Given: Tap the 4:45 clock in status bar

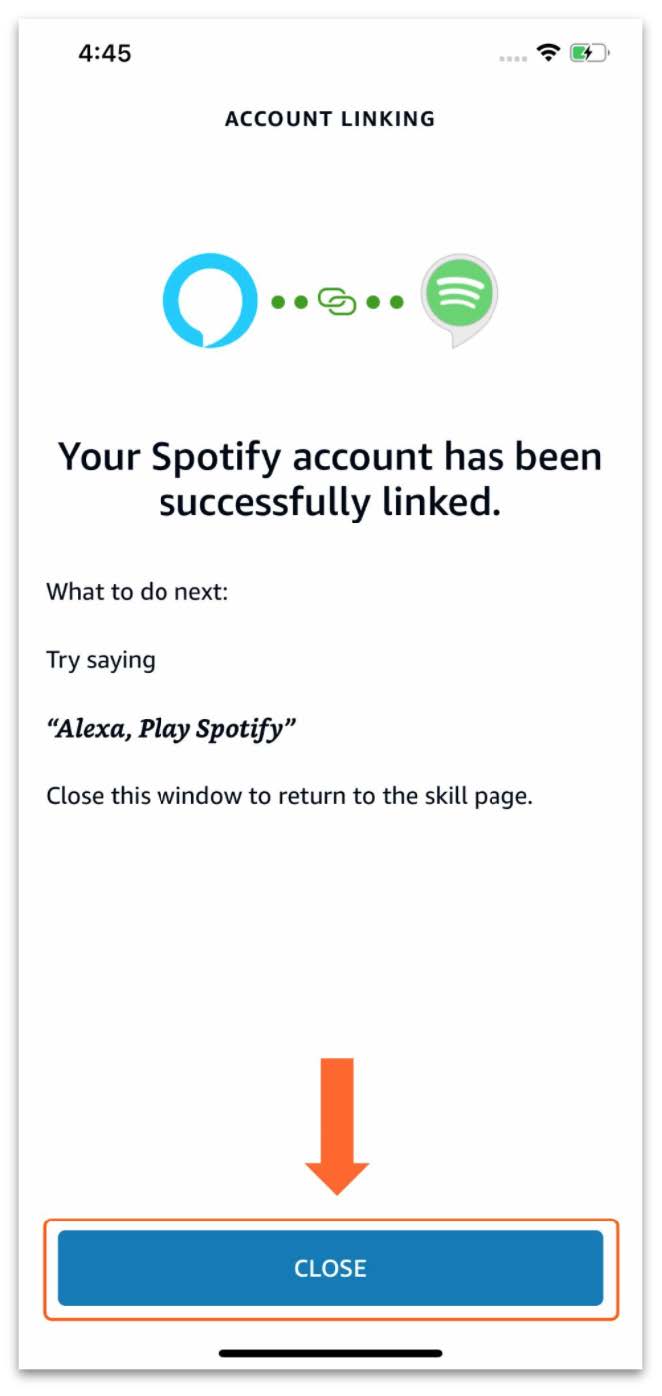Looking at the screenshot, I should pos(105,53).
